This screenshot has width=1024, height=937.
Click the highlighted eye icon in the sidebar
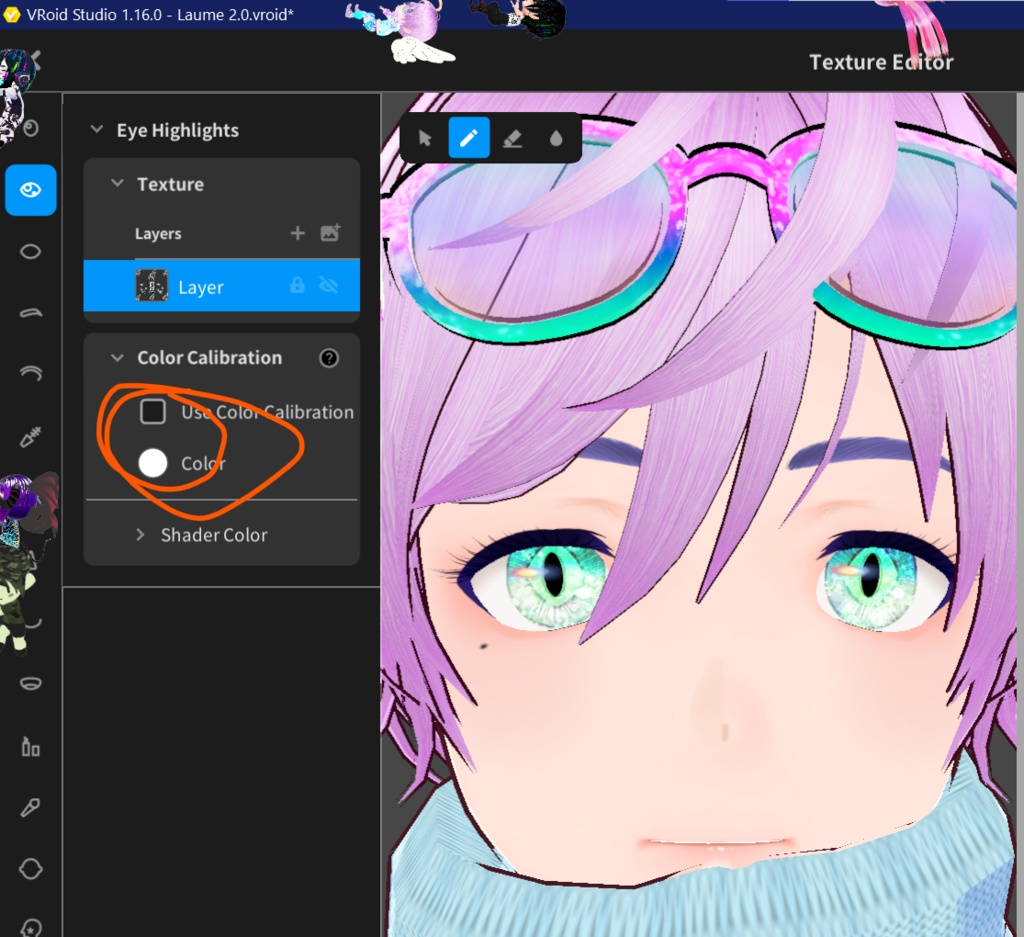[x=30, y=190]
